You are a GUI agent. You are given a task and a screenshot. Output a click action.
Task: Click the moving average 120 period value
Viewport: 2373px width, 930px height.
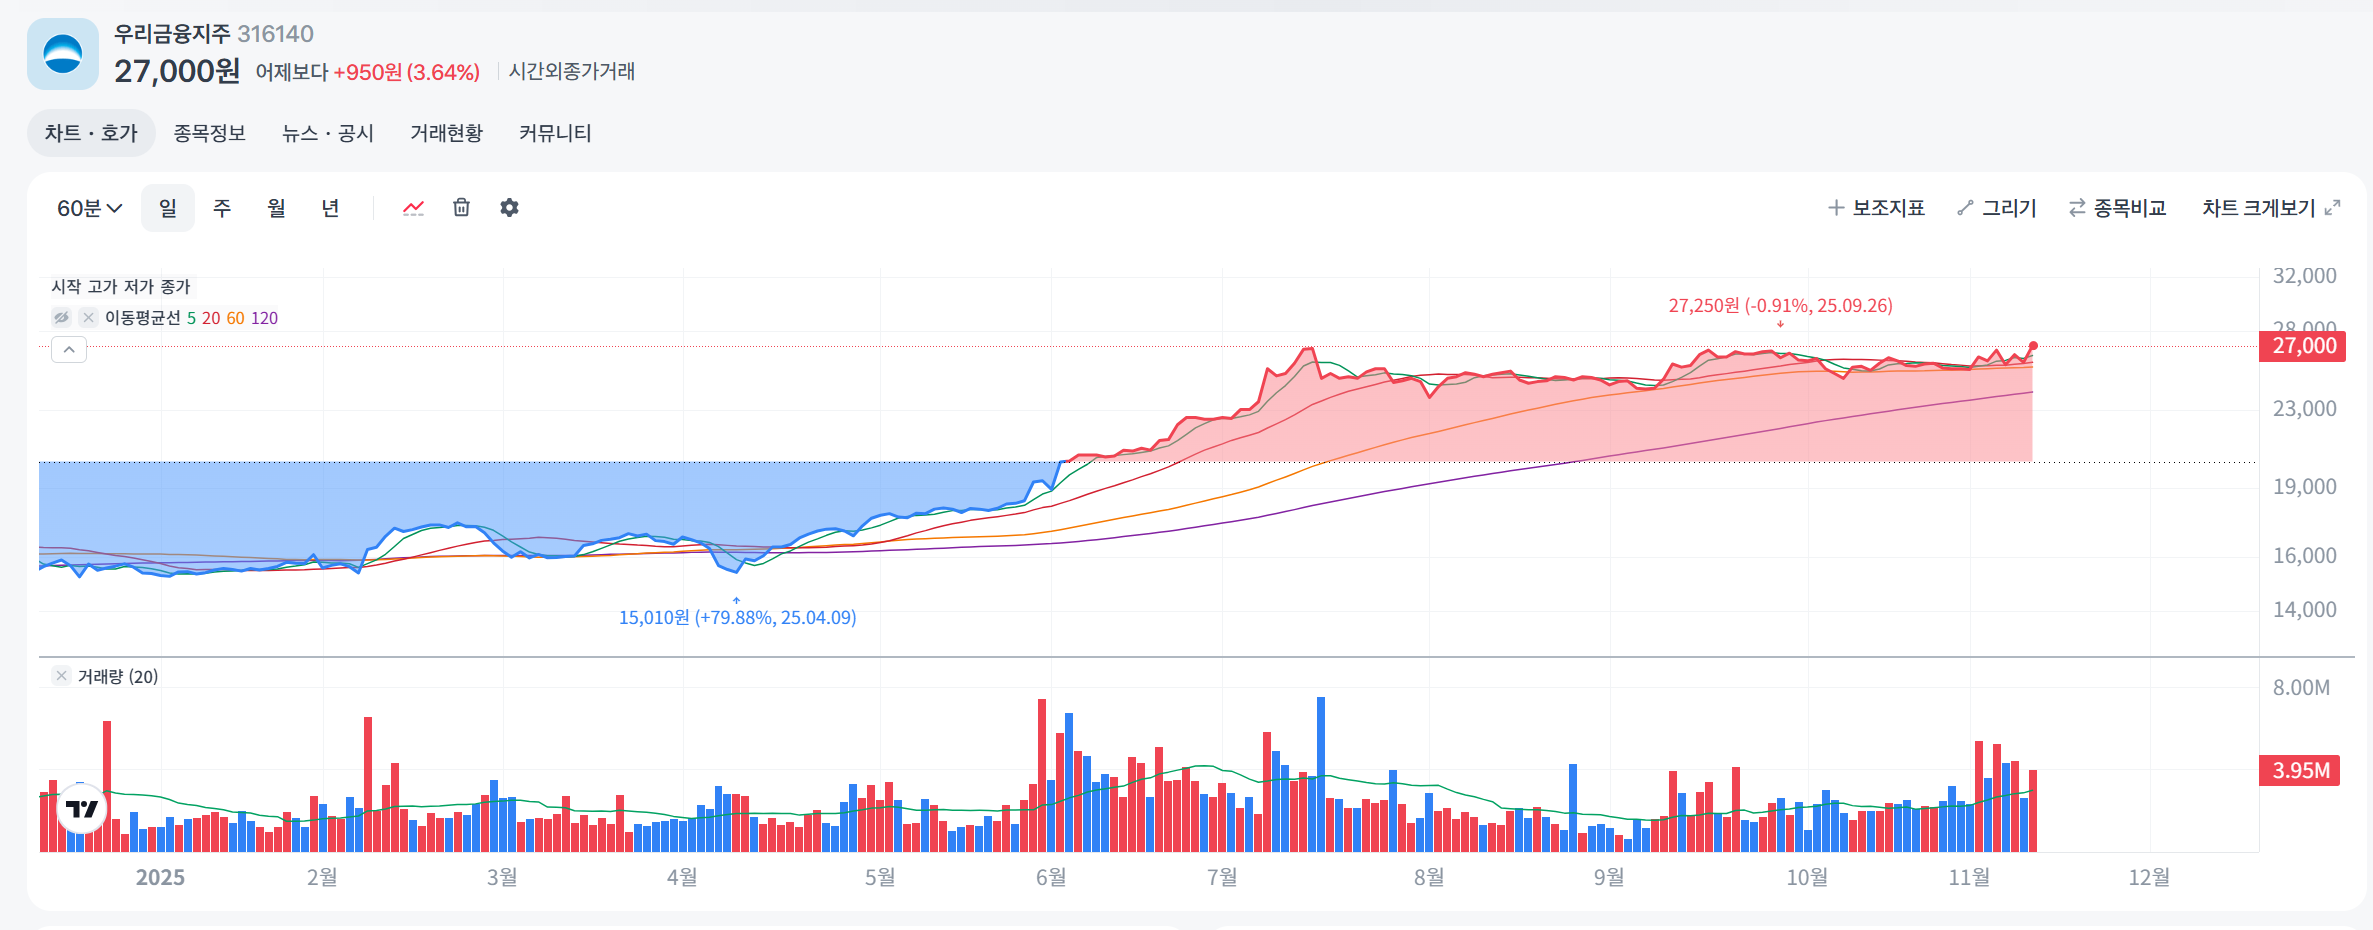264,318
